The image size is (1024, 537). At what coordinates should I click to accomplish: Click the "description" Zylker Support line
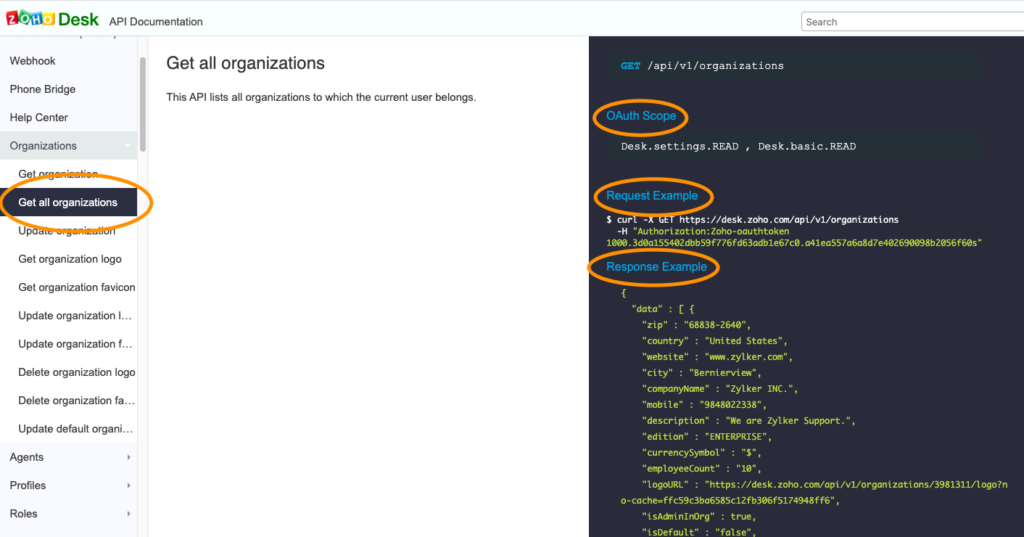click(x=748, y=421)
